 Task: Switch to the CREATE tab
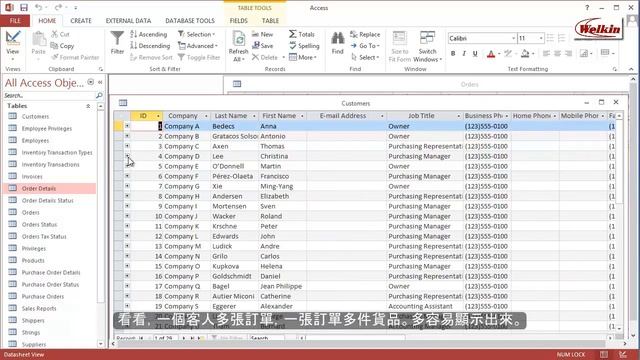81,20
